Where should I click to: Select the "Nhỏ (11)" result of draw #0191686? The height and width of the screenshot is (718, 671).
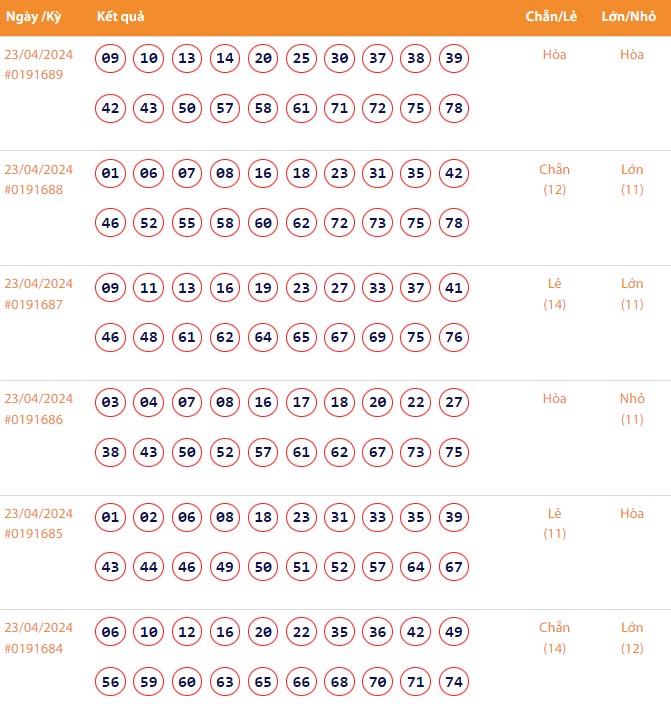(x=632, y=408)
